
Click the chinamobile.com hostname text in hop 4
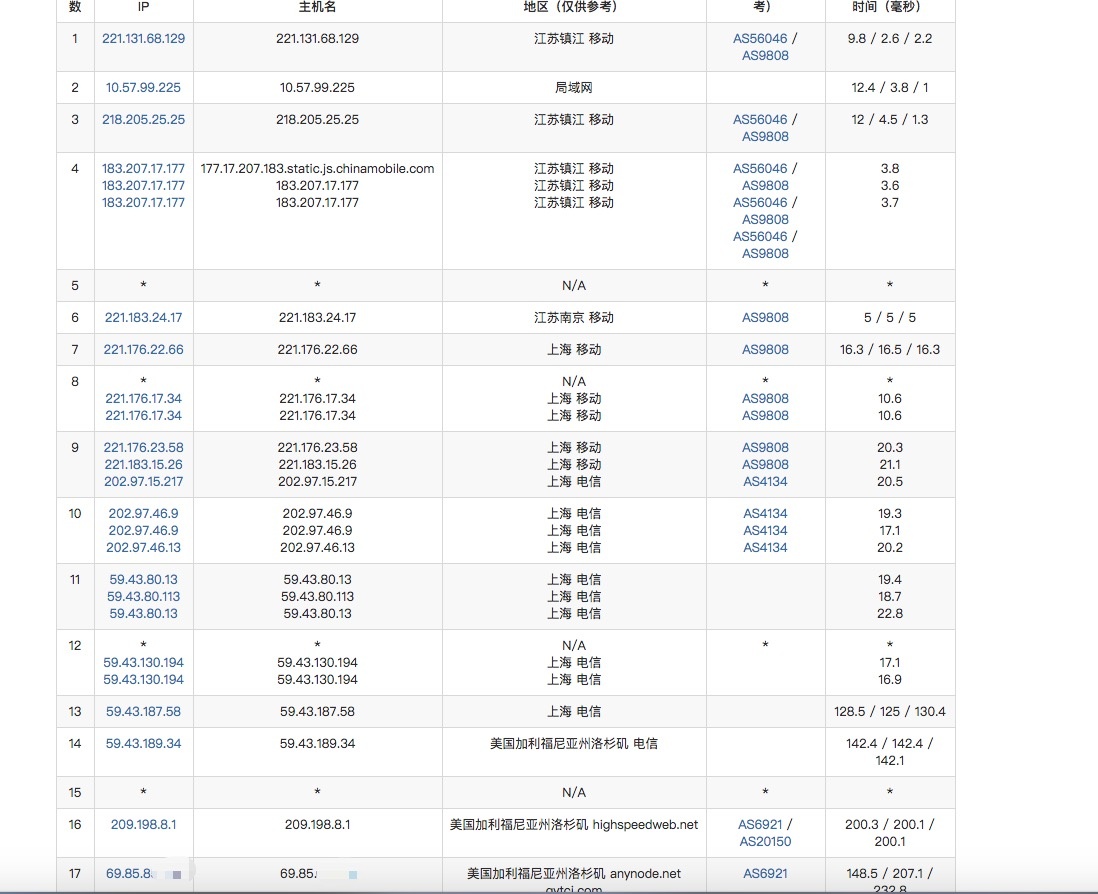point(317,168)
